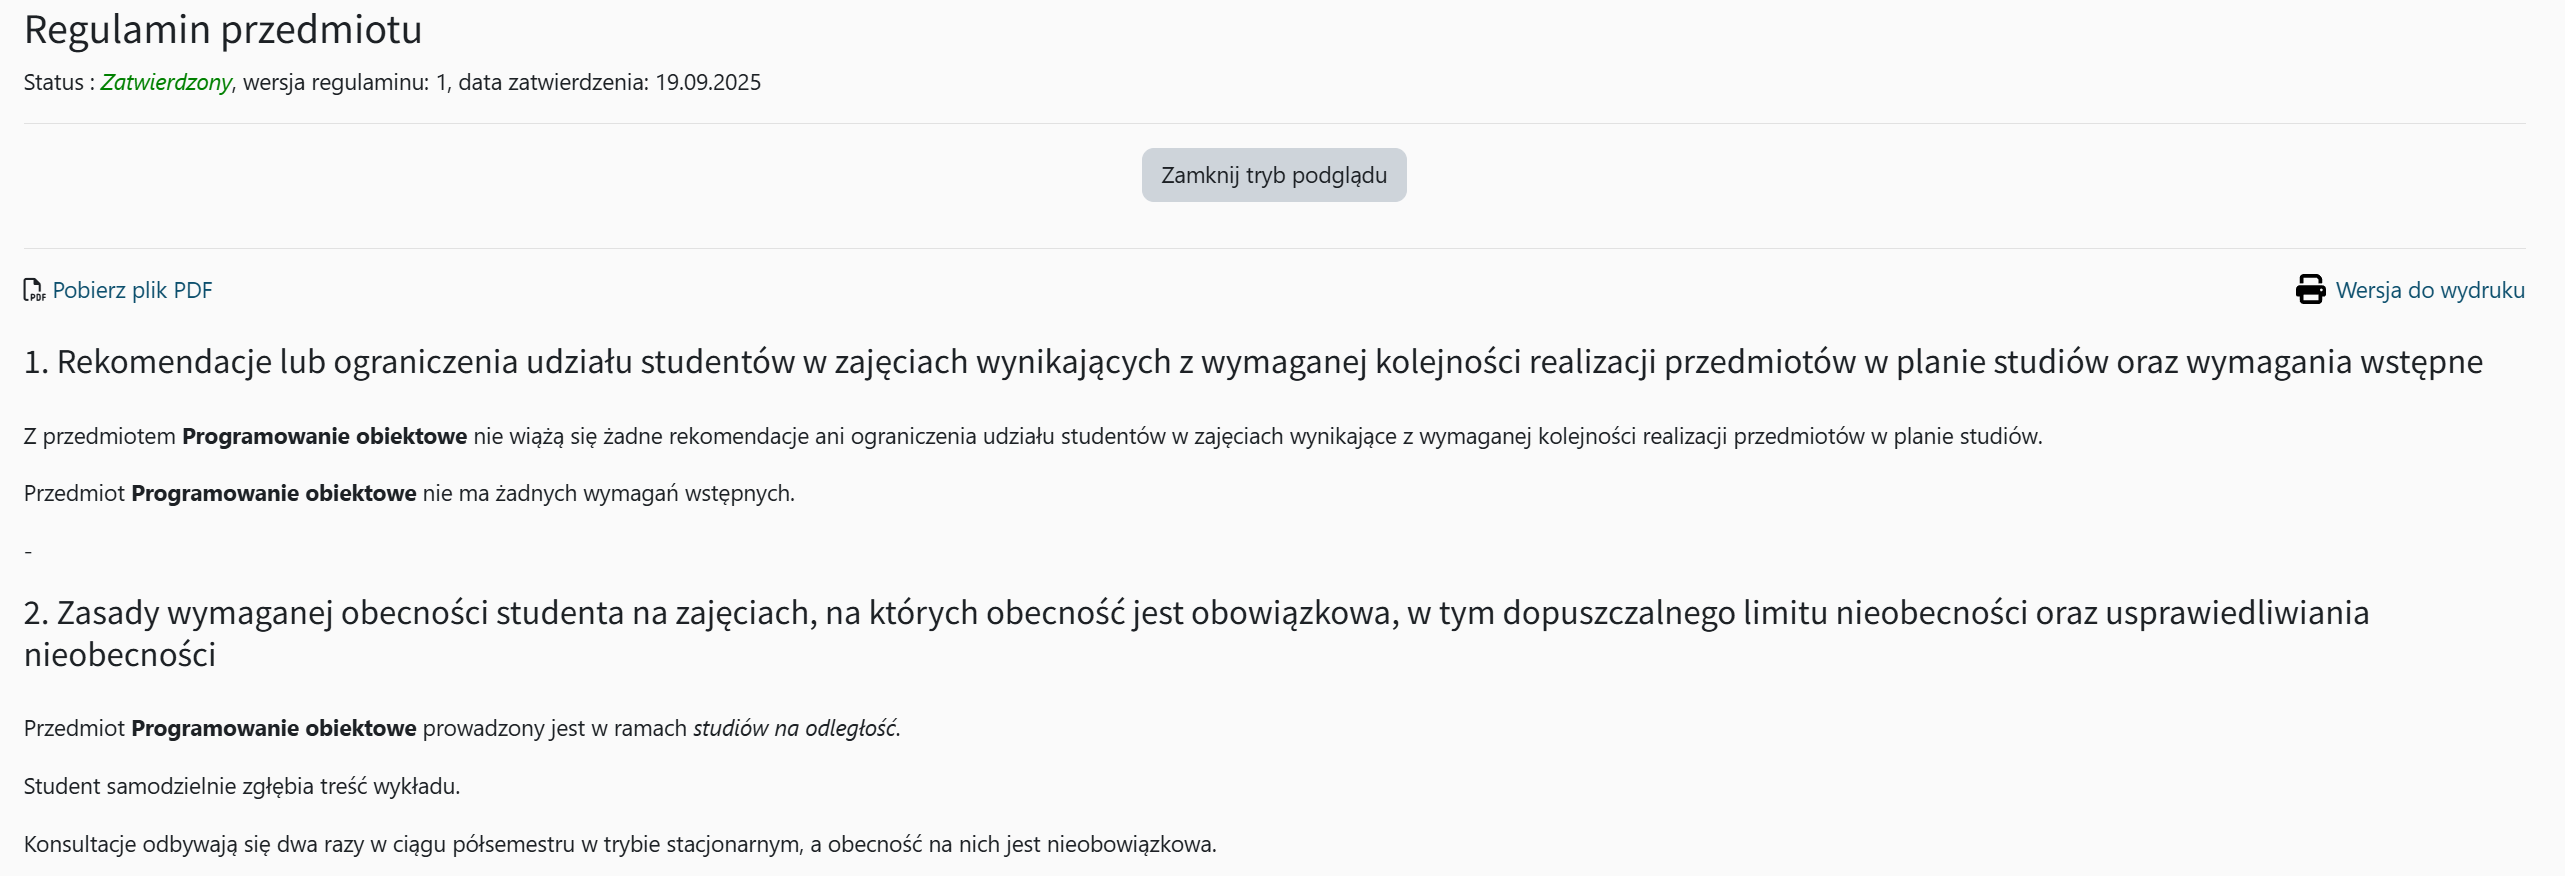Click the italic text 'studiów na odległość'
2565x876 pixels.
coord(795,728)
